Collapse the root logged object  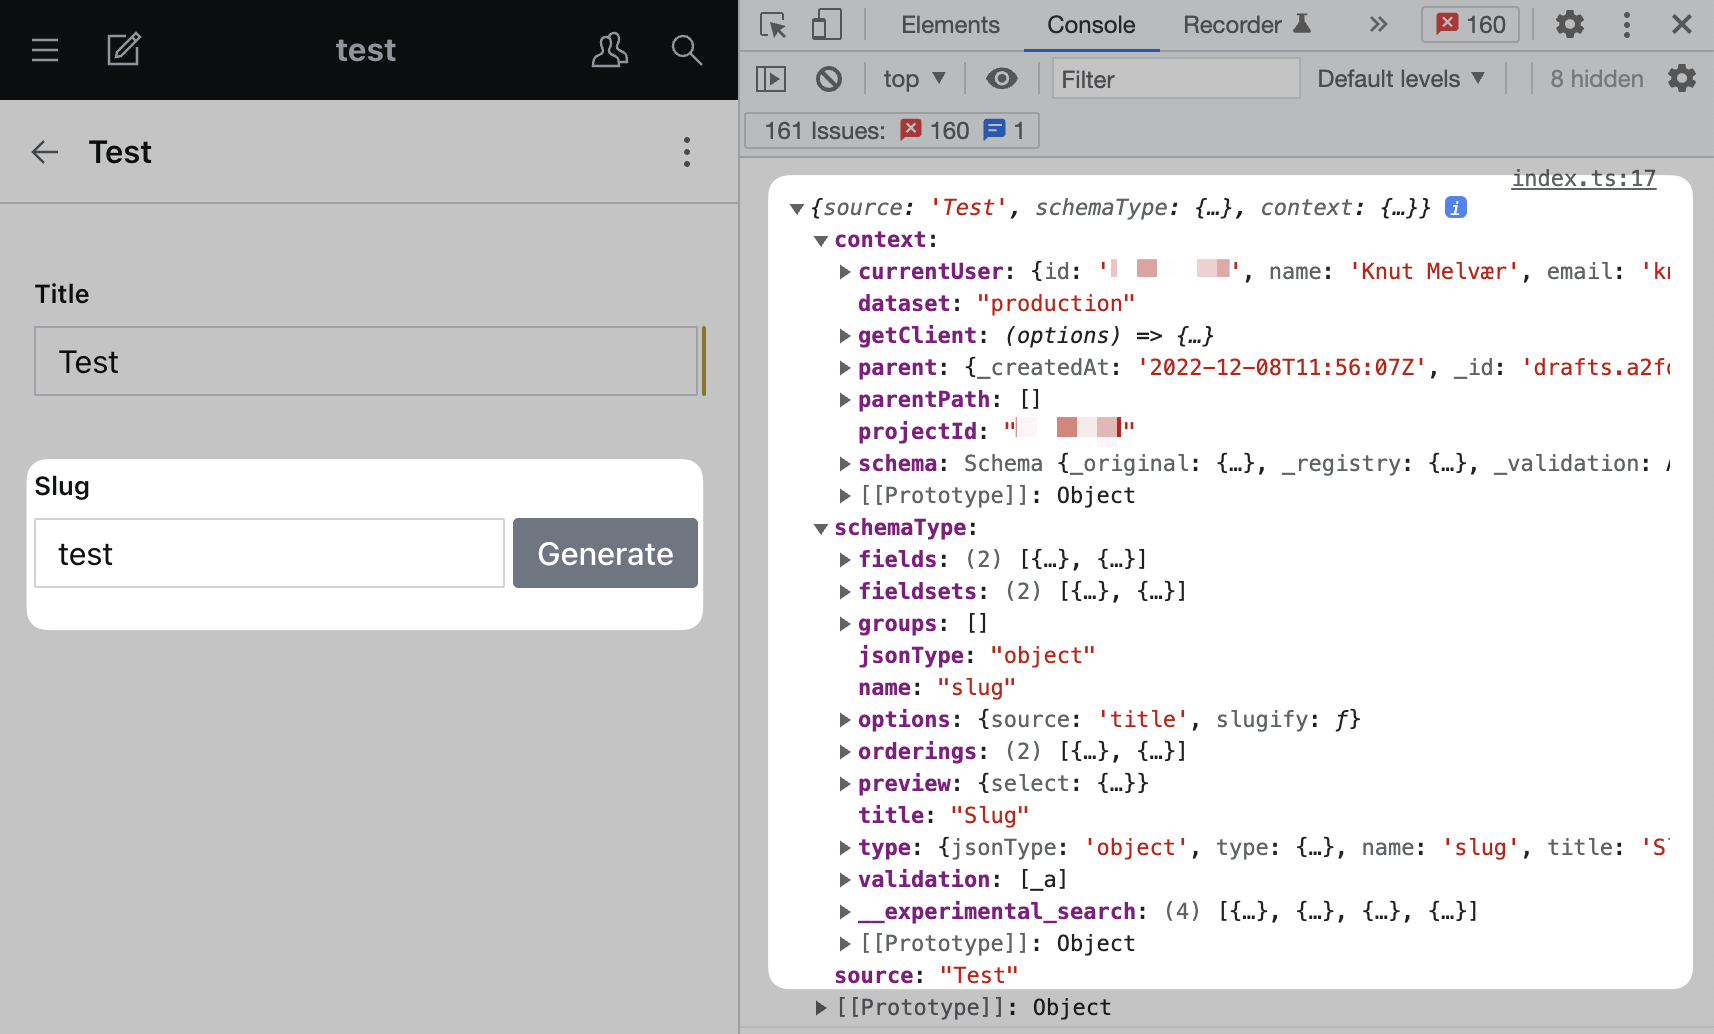(797, 208)
